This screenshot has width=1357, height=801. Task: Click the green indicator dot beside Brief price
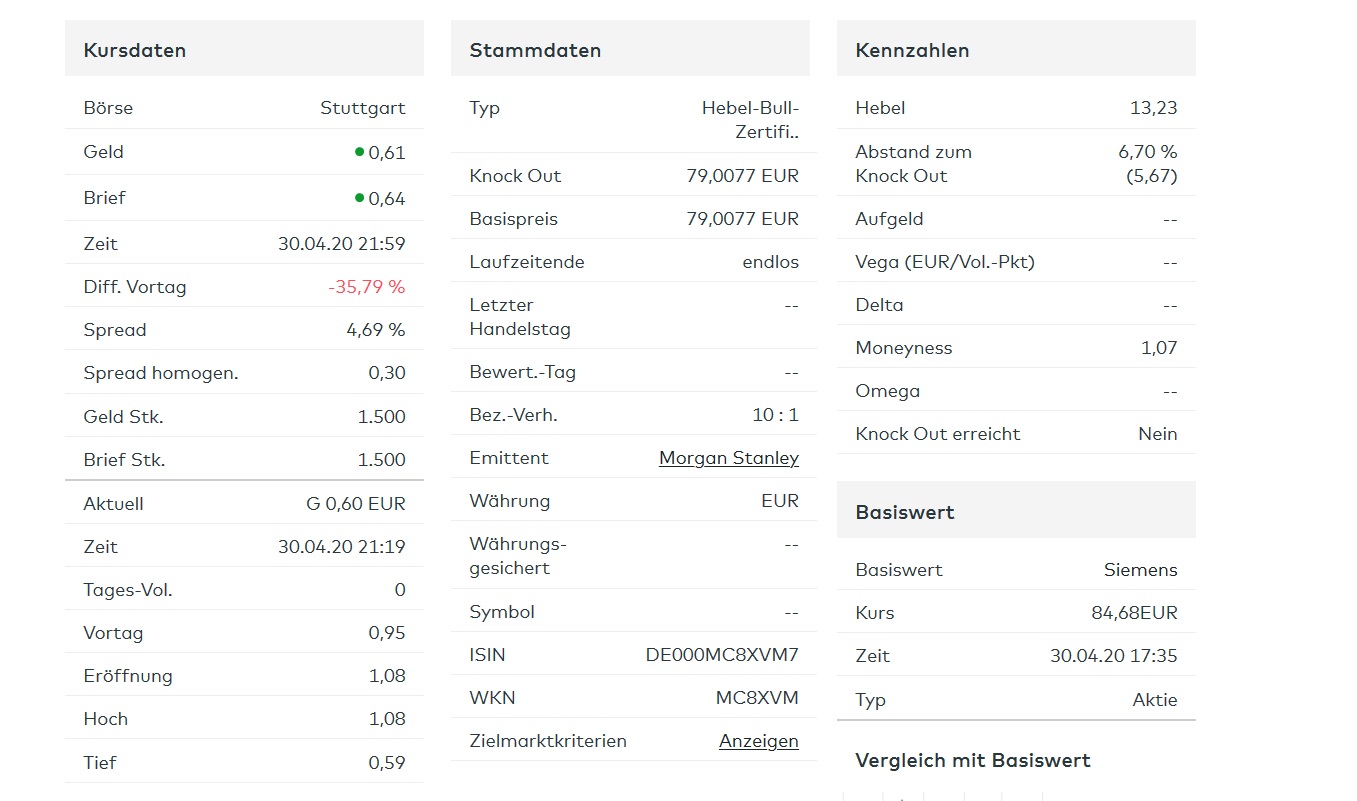pyautogui.click(x=359, y=198)
